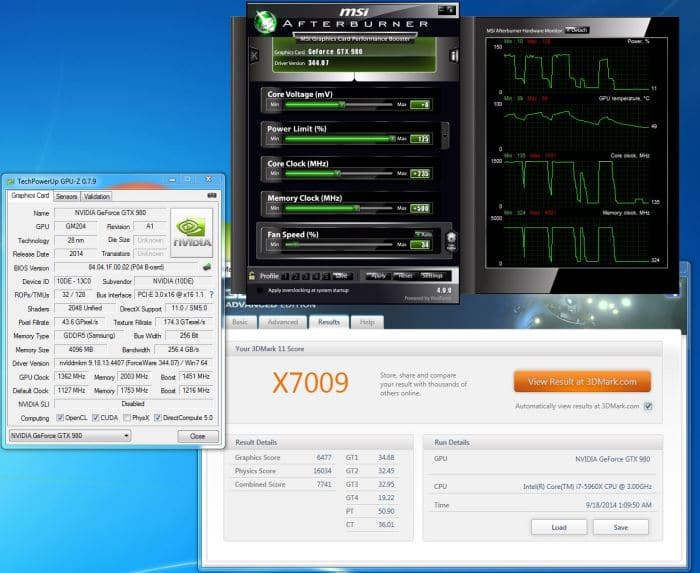
Task: Toggle the OpenCL checkbox in GPU-Z
Action: tap(60, 418)
